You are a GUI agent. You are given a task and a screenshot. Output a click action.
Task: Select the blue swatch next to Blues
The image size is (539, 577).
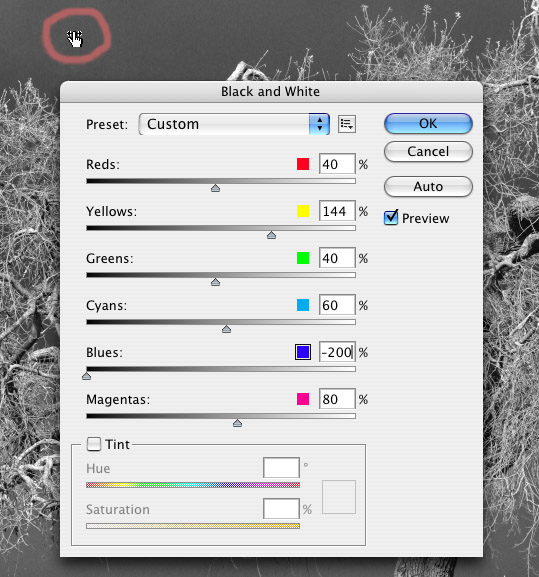303,352
